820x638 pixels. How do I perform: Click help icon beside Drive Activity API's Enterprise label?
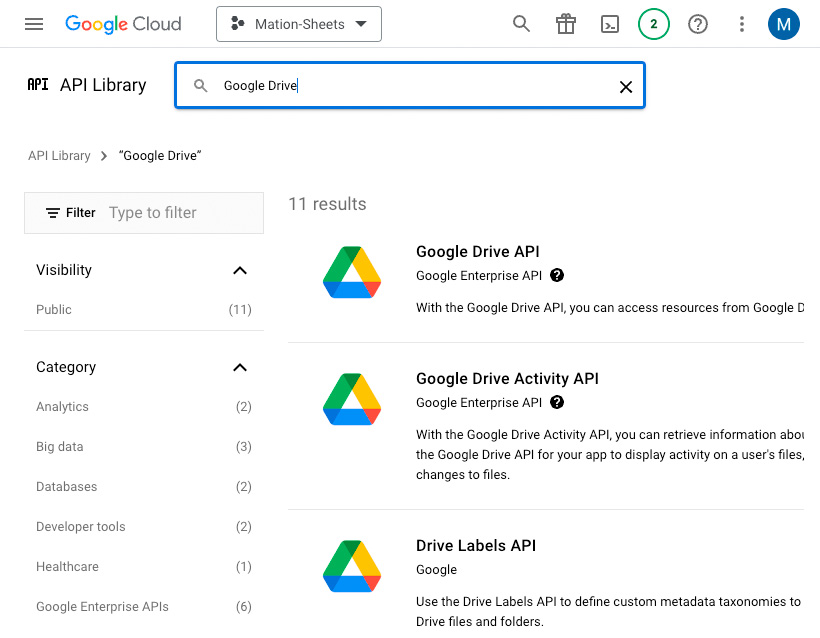(x=557, y=402)
